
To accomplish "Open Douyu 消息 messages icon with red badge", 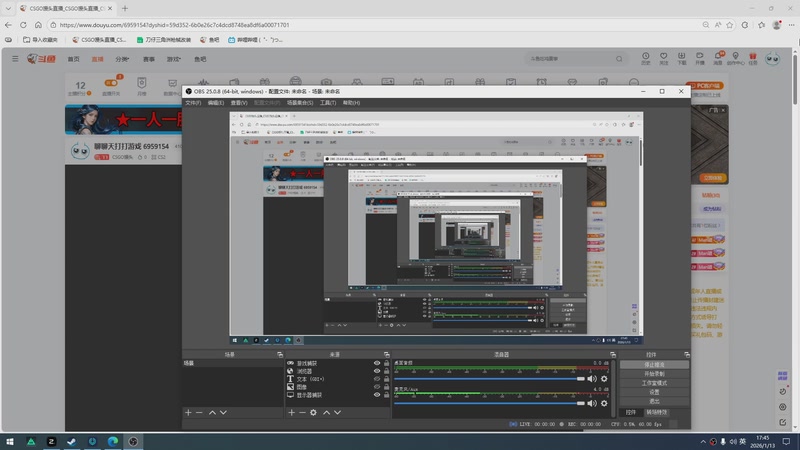I will 718,58.
